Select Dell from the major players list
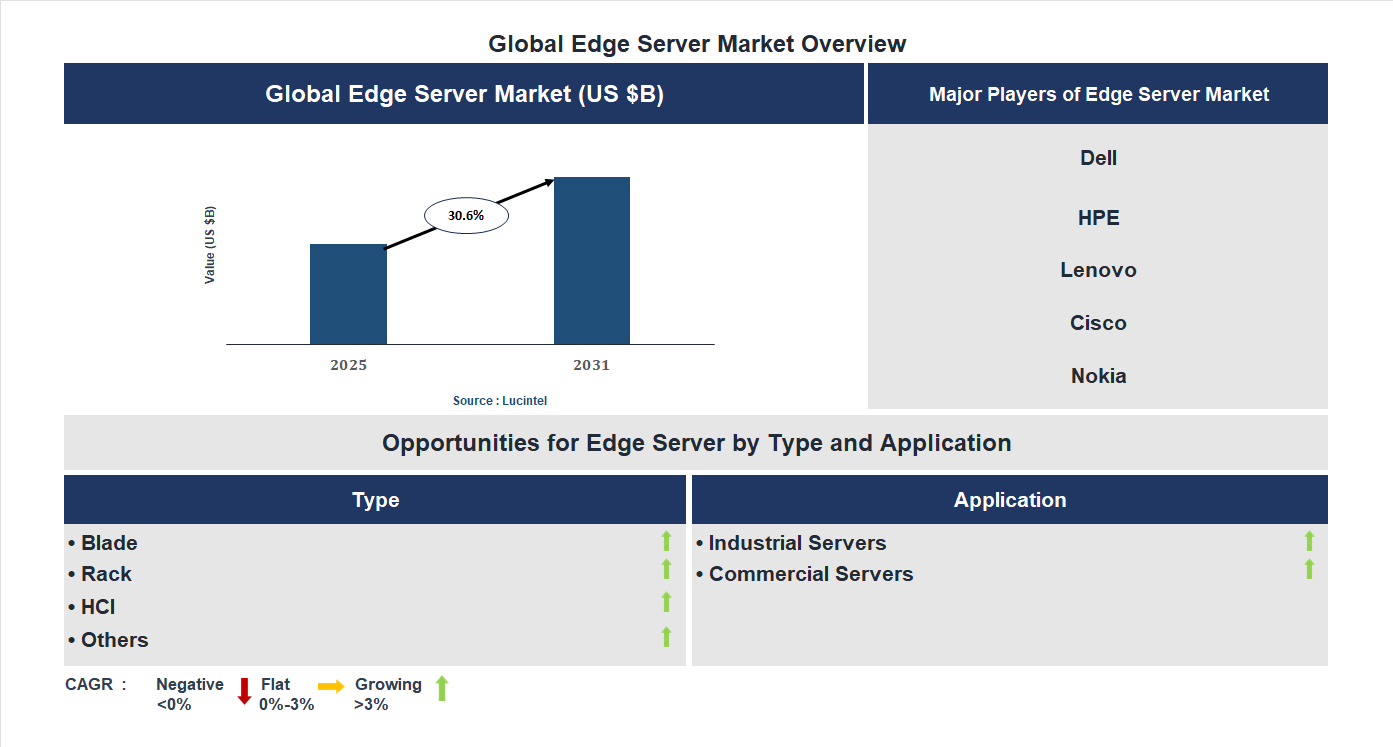 1098,157
